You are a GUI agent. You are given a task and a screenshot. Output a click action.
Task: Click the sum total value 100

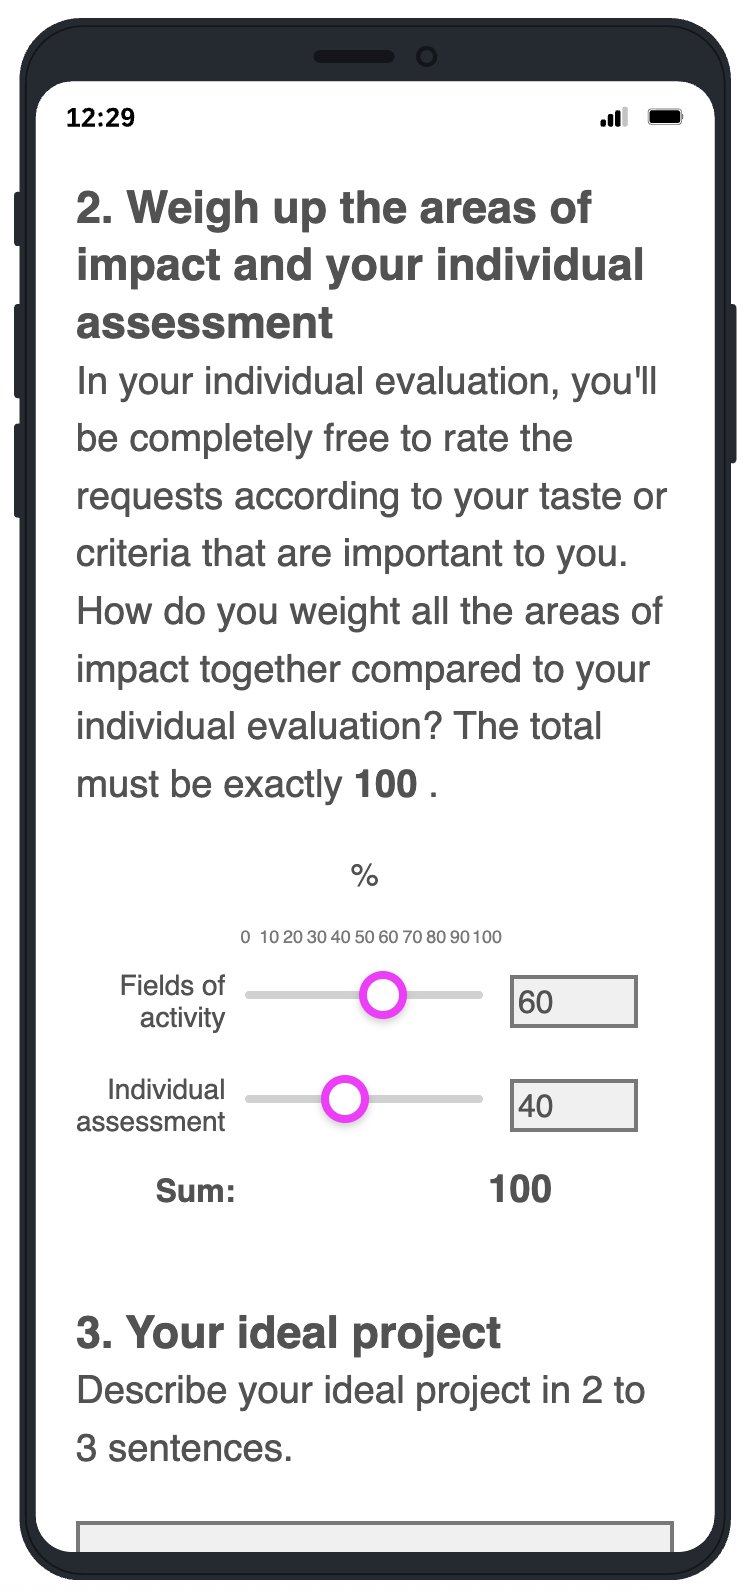point(520,1189)
